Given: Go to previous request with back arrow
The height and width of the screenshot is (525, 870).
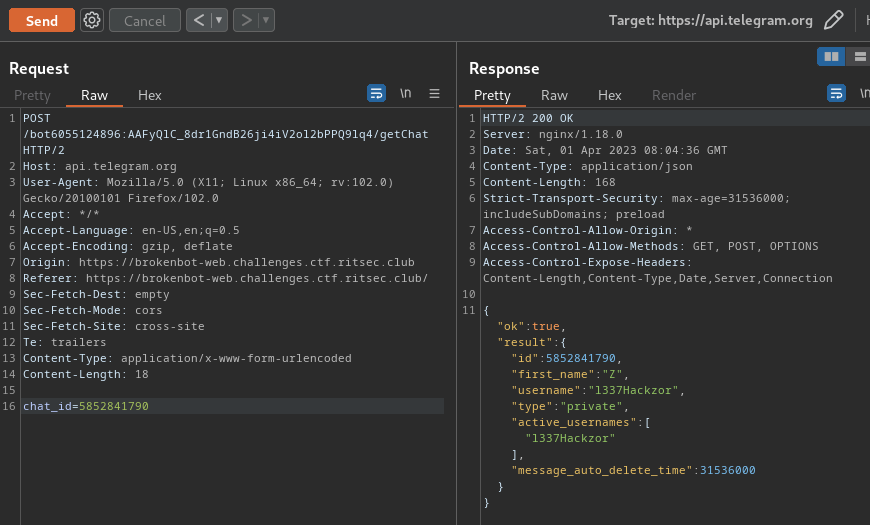Looking at the screenshot, I should [199, 21].
